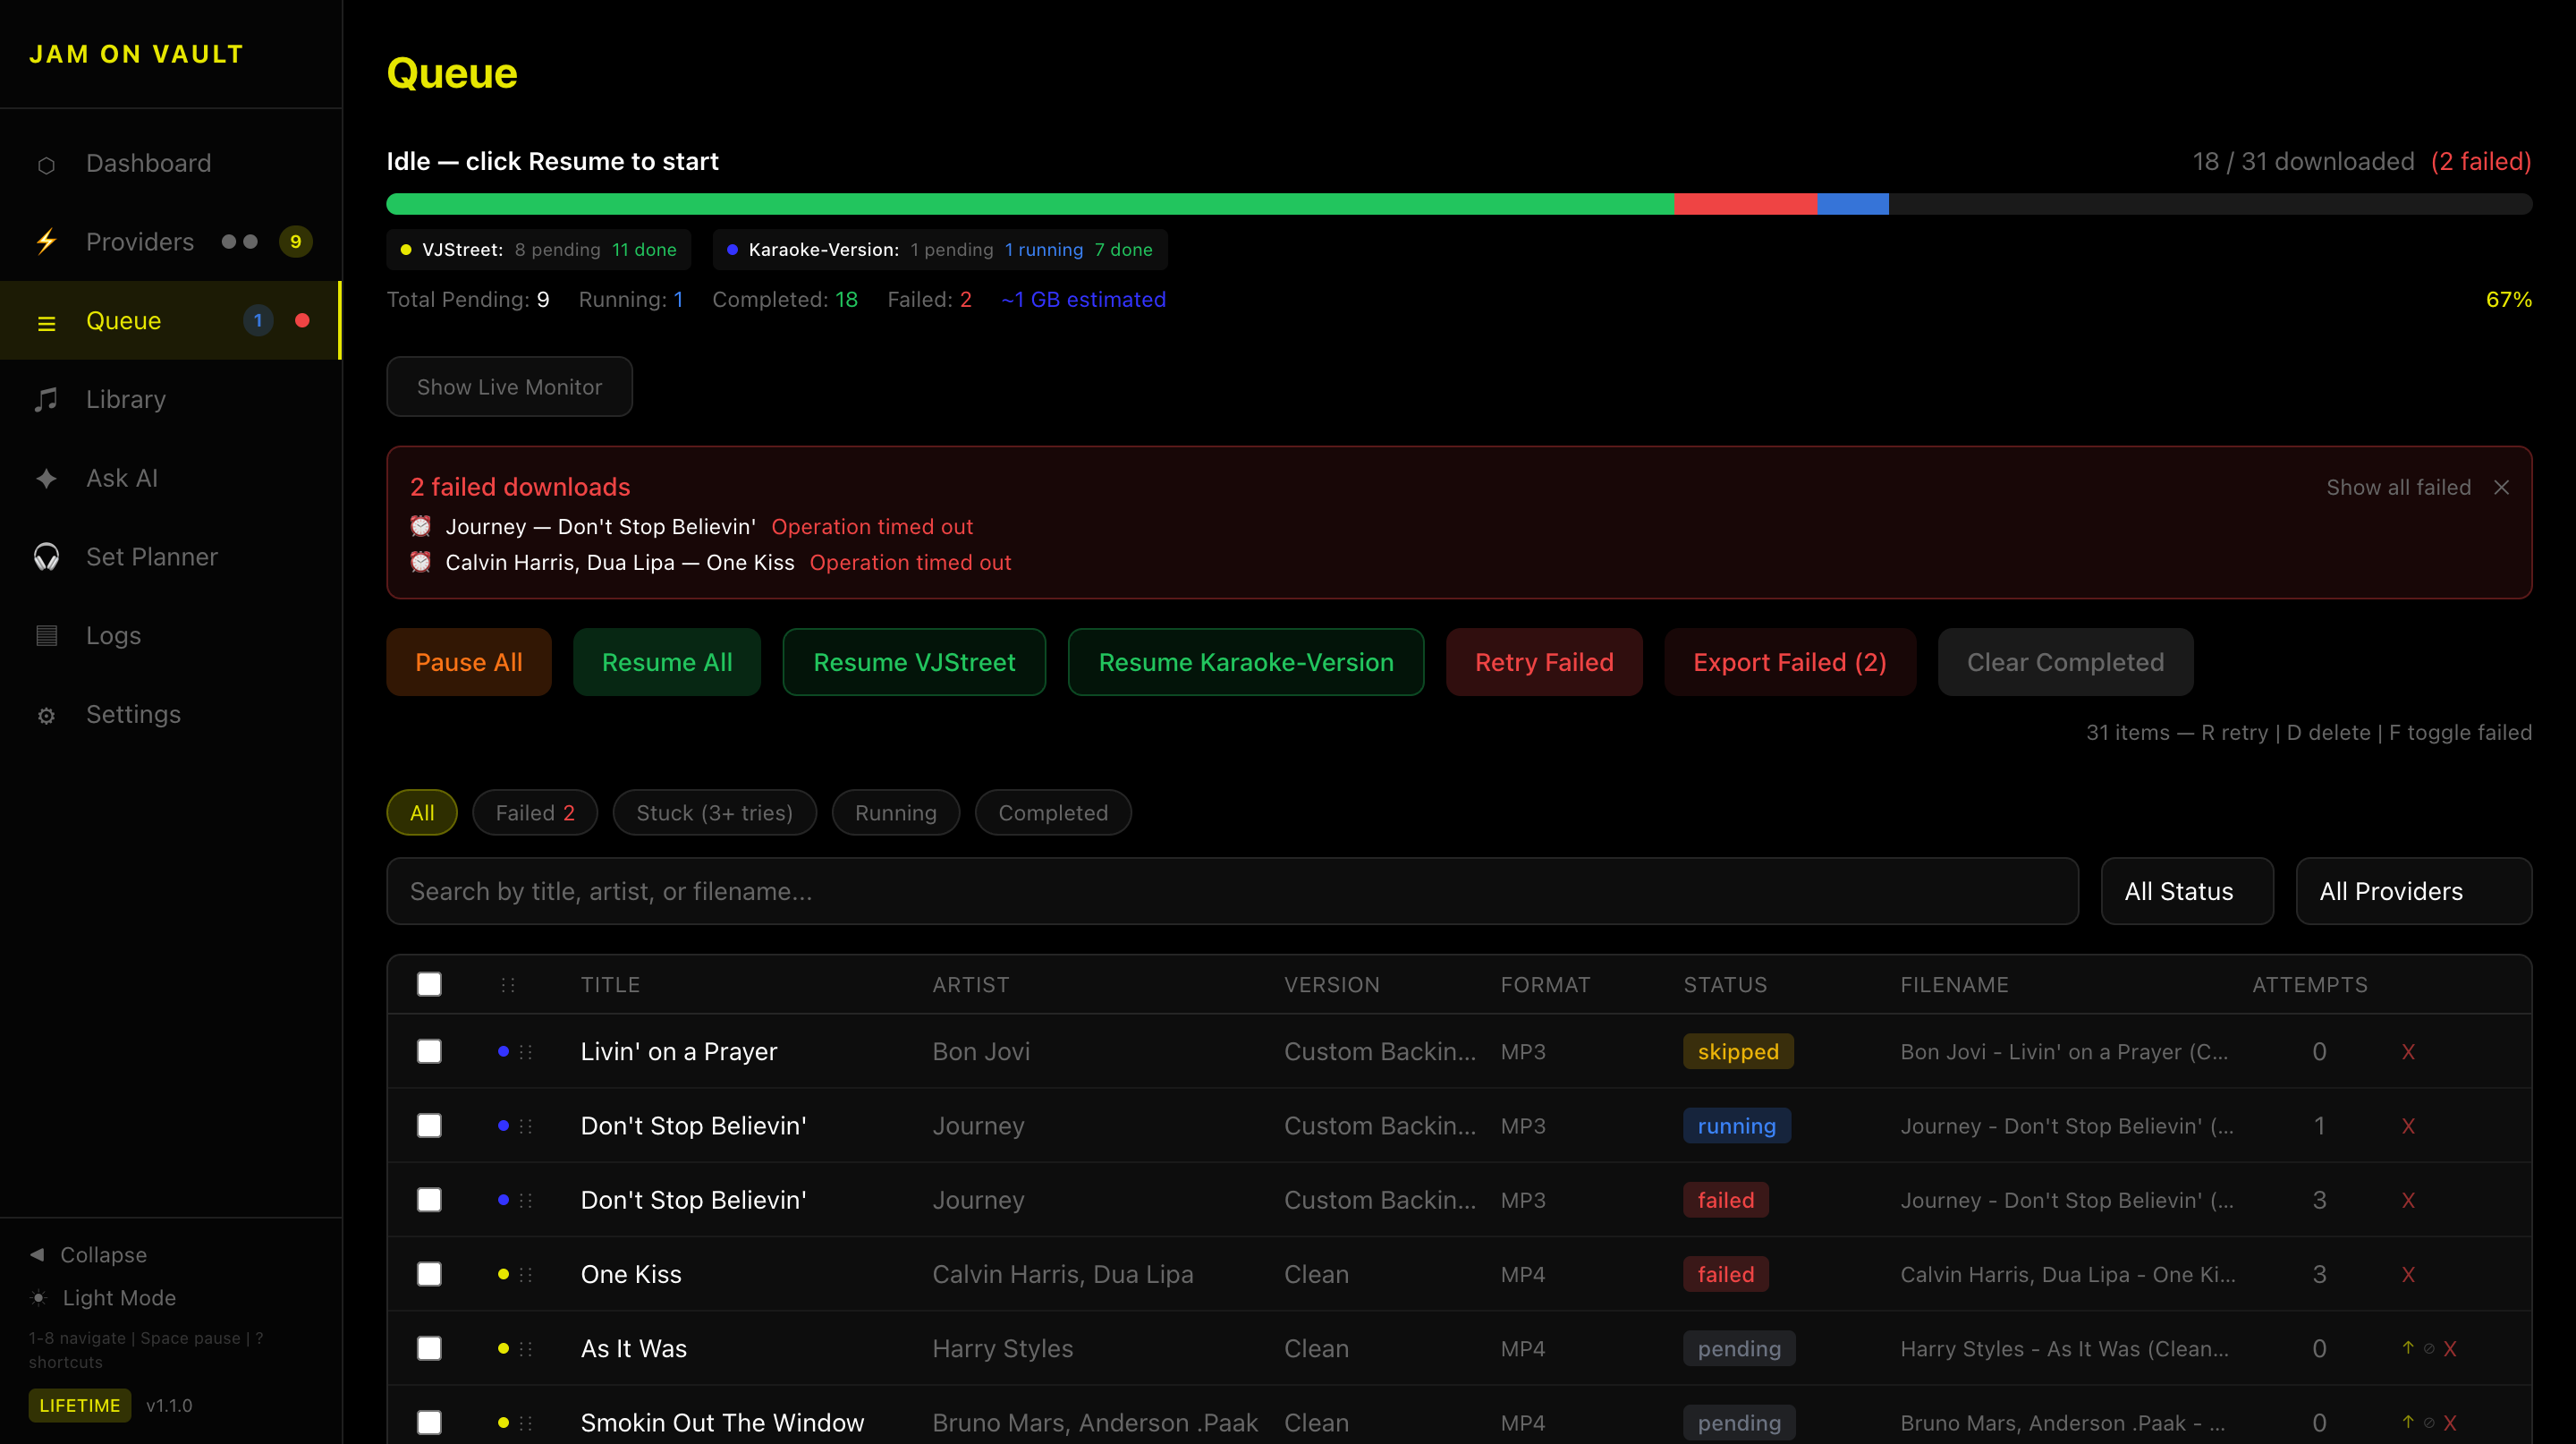
Task: Delete the One Kiss row via red X
Action: pyautogui.click(x=2408, y=1274)
